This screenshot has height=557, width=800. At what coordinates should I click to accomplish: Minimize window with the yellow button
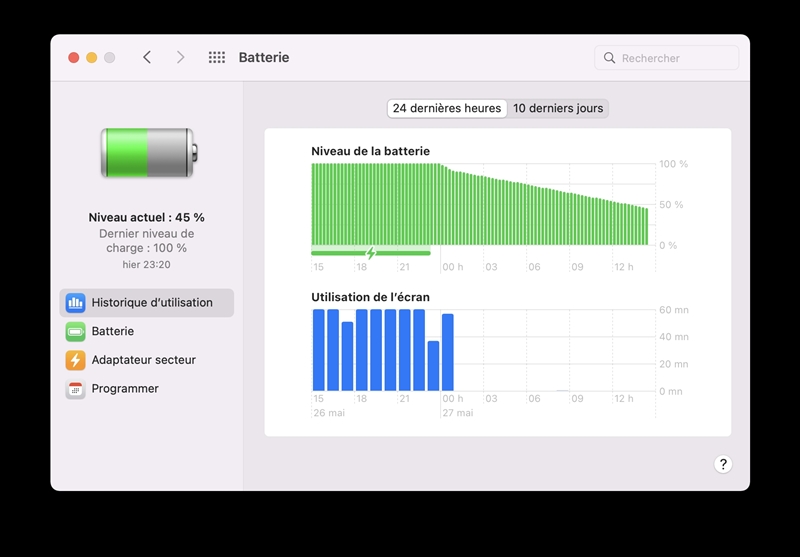pos(91,58)
